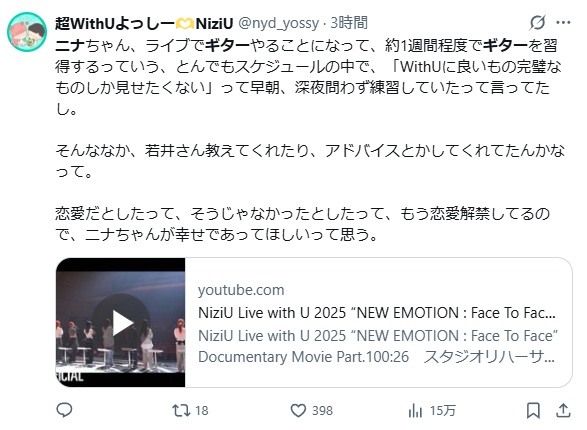Click the 398 like count
The width and height of the screenshot is (587, 430).
(x=322, y=411)
